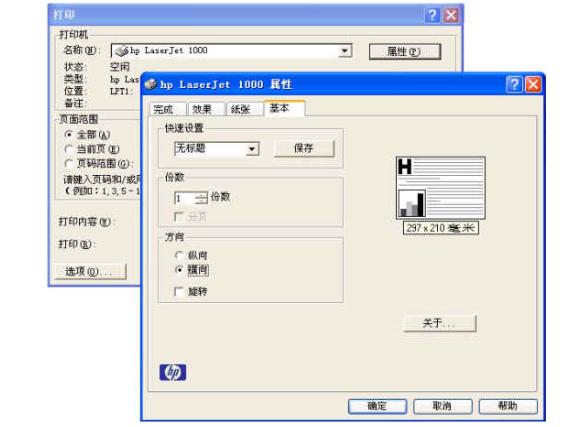Select the 纵向 portrait orientation radio button

click(179, 255)
